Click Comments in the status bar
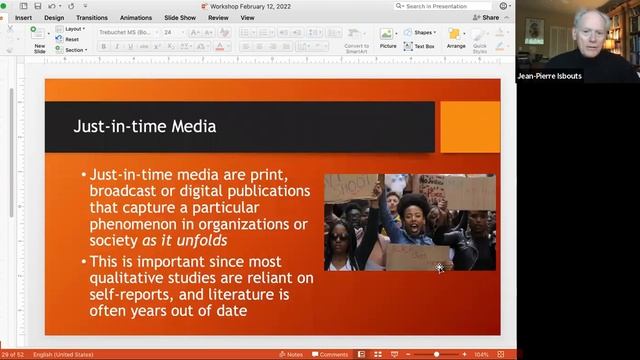Viewport: 640px width, 360px height. (330, 354)
